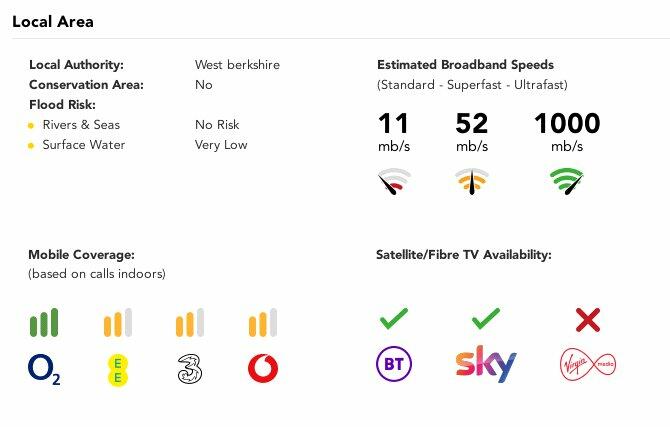Click the red standard speed gauge icon

tap(394, 182)
